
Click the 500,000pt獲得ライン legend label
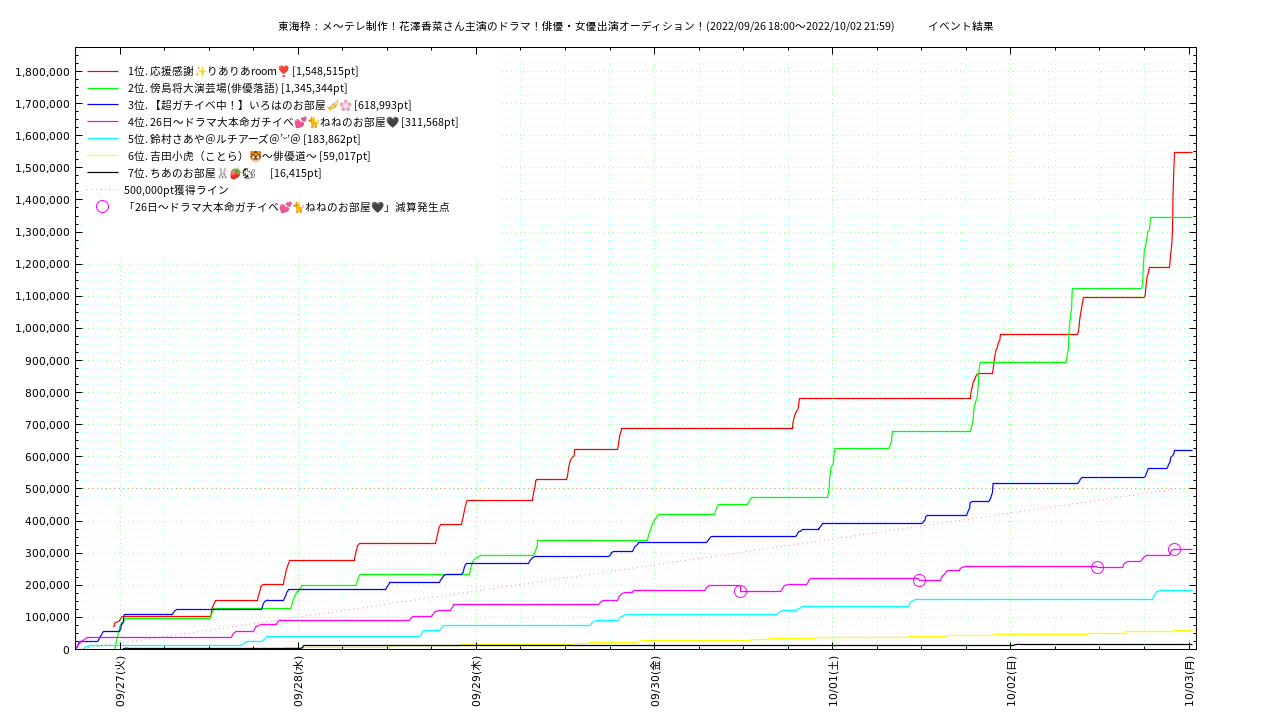click(176, 190)
